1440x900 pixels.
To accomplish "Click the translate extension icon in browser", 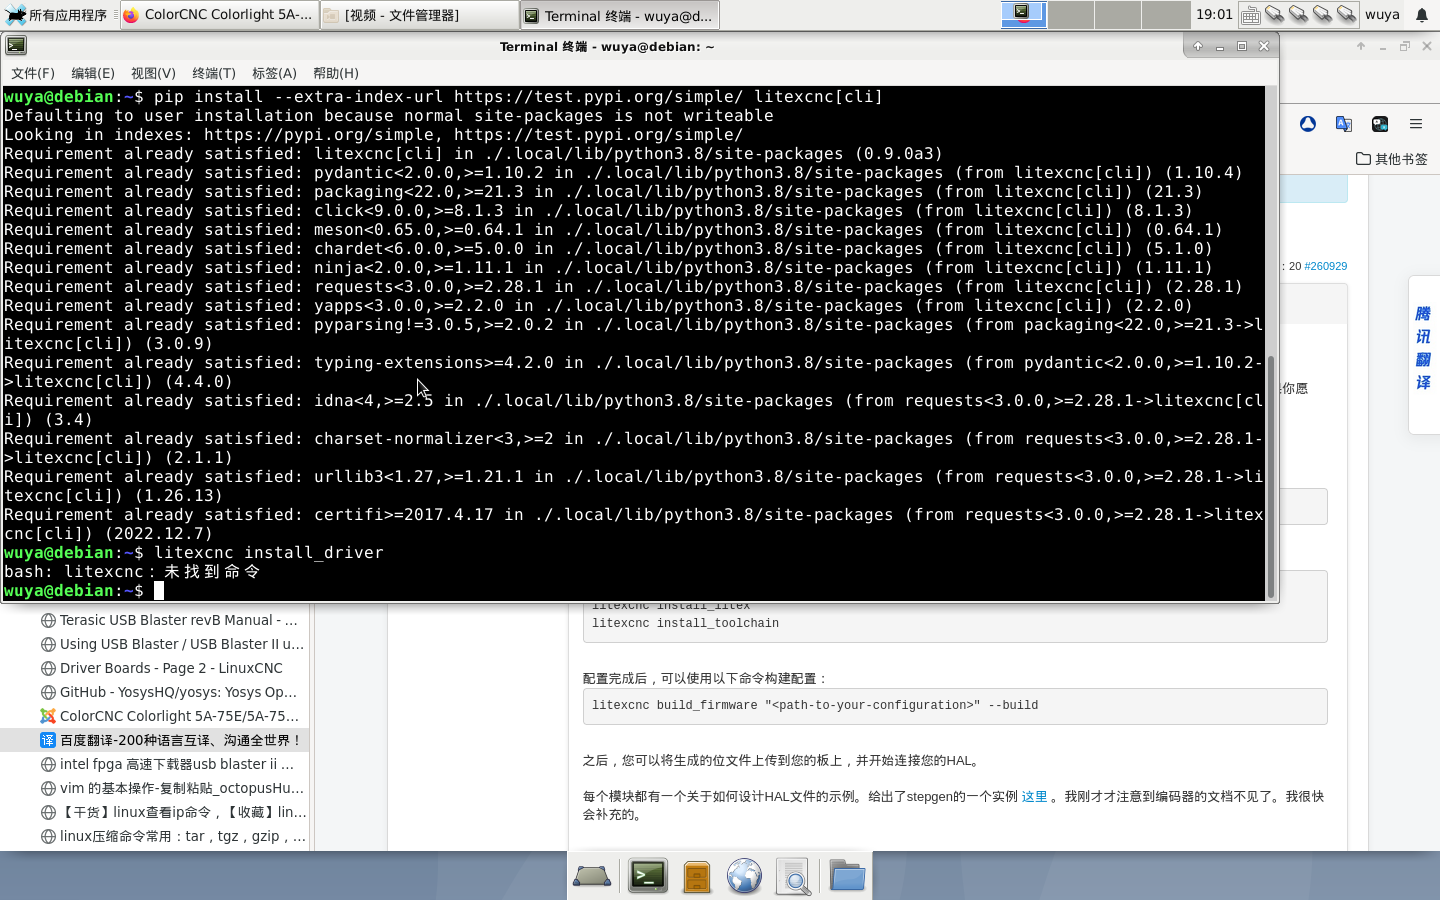I will pyautogui.click(x=1343, y=124).
